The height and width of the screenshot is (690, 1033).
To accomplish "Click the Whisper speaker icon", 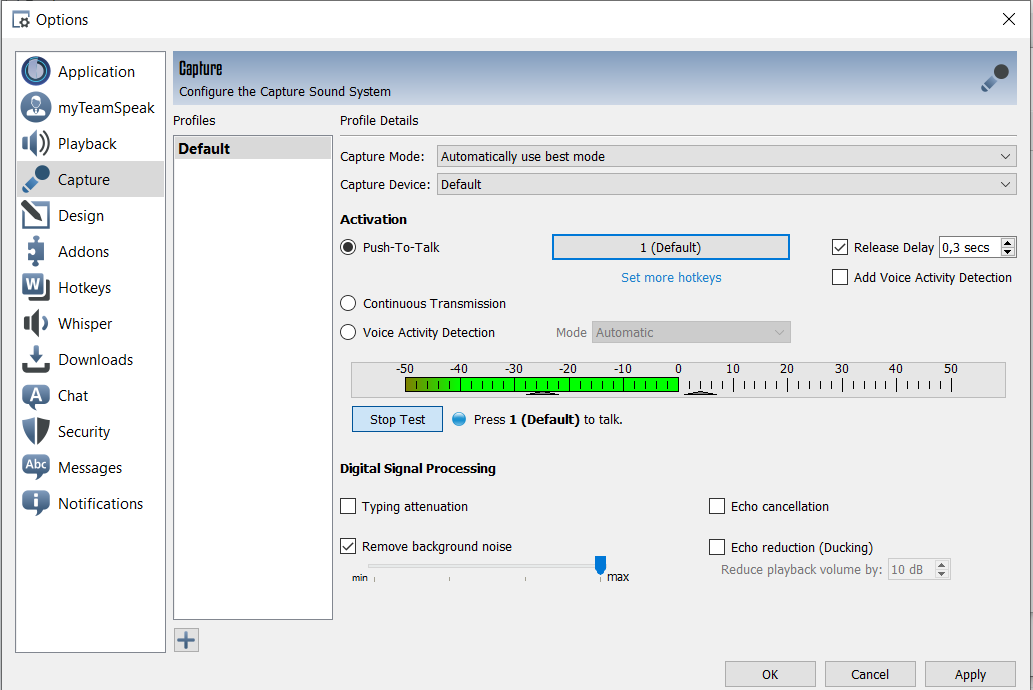I will pos(36,323).
